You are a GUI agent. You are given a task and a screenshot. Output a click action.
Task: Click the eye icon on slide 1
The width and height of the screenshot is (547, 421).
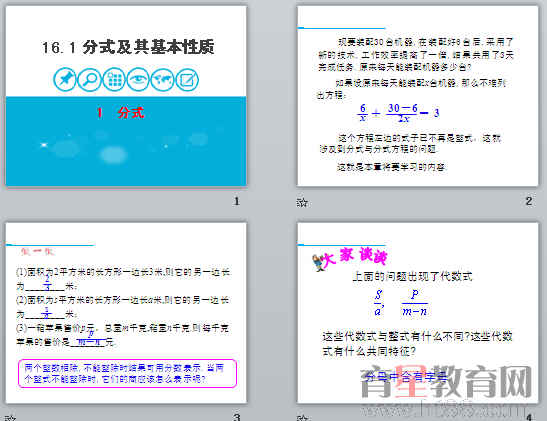(138, 80)
